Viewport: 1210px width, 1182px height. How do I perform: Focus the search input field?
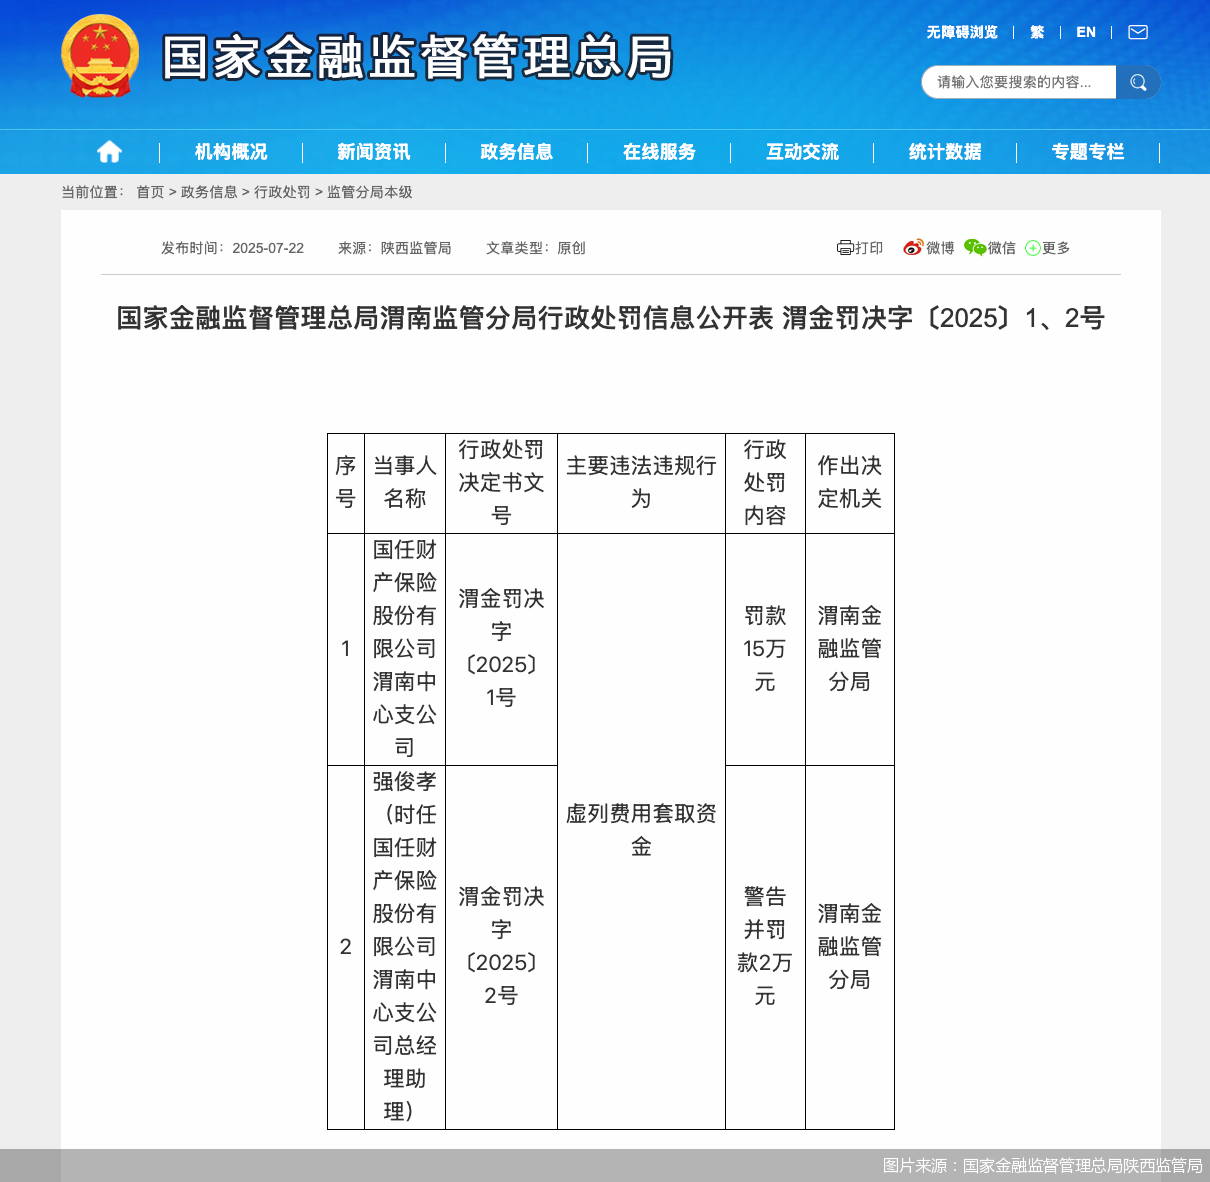tap(1019, 82)
